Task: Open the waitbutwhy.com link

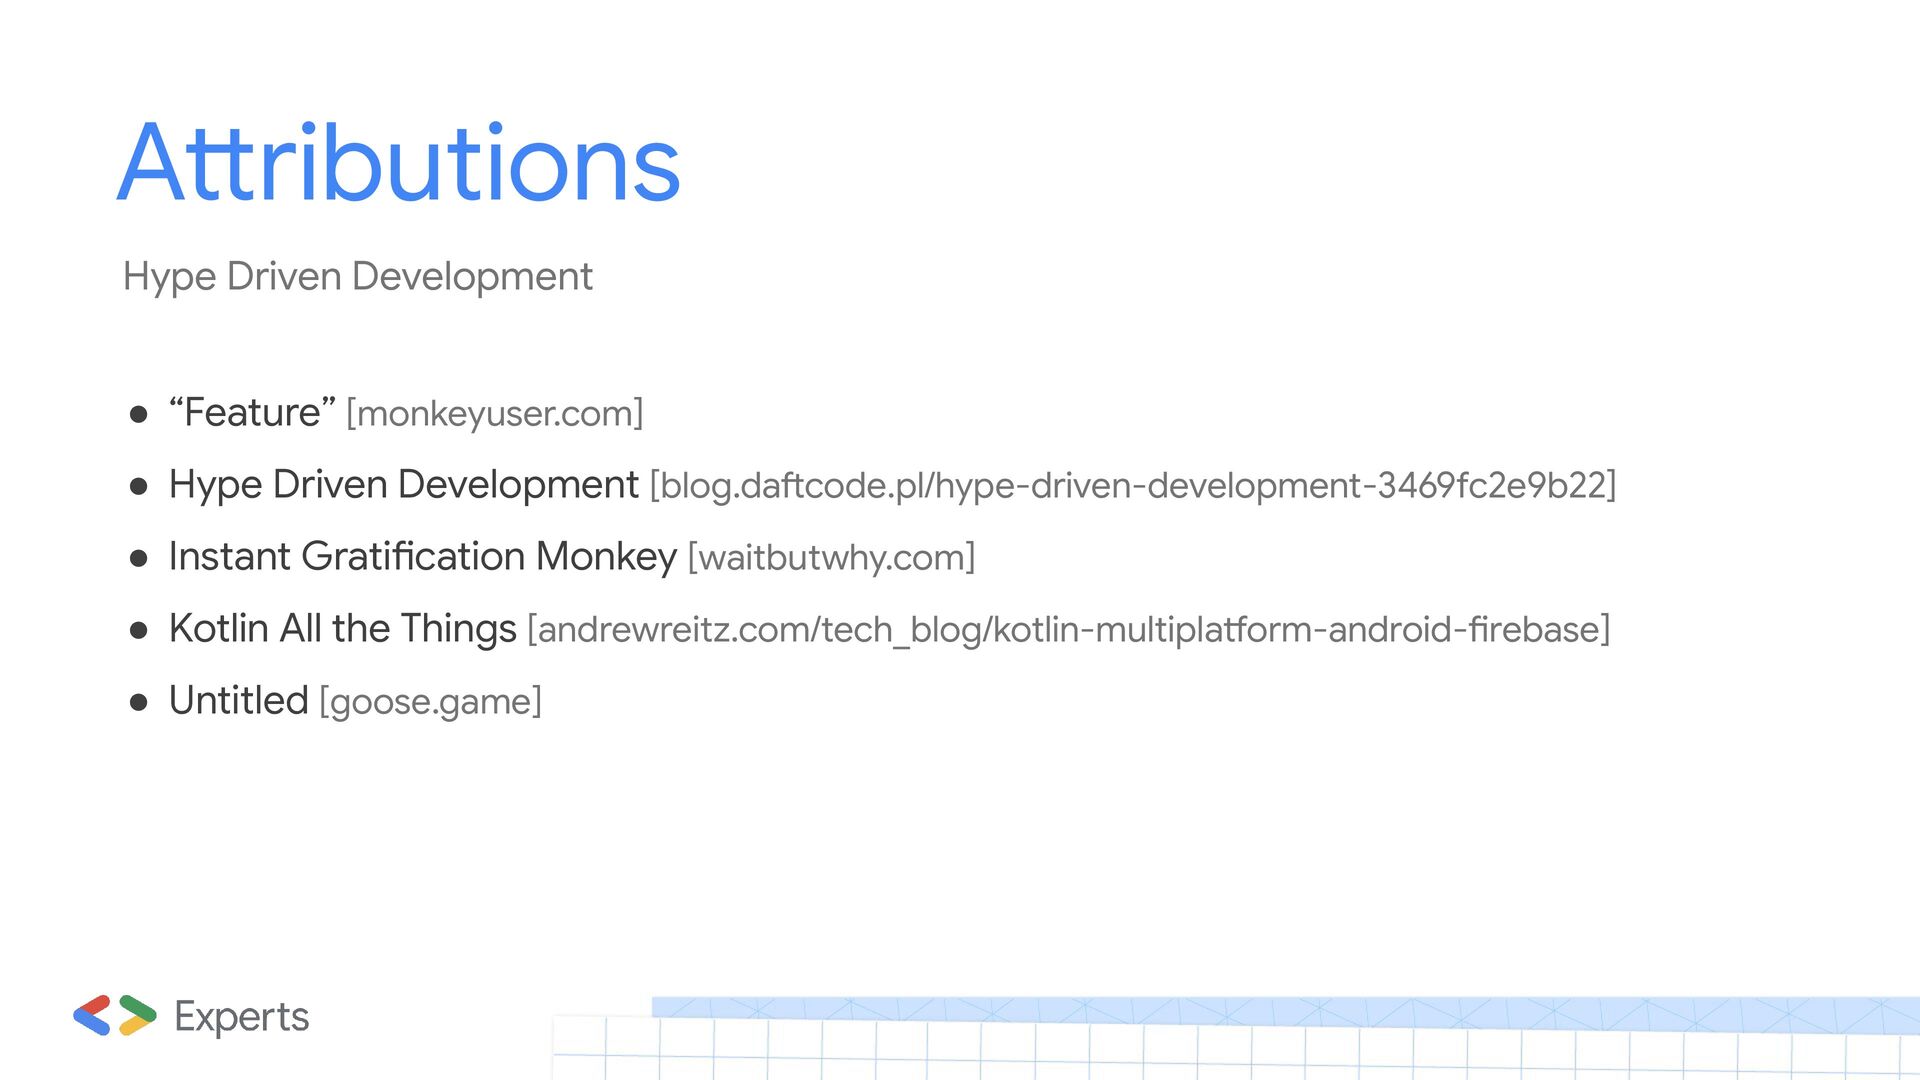Action: [x=831, y=557]
